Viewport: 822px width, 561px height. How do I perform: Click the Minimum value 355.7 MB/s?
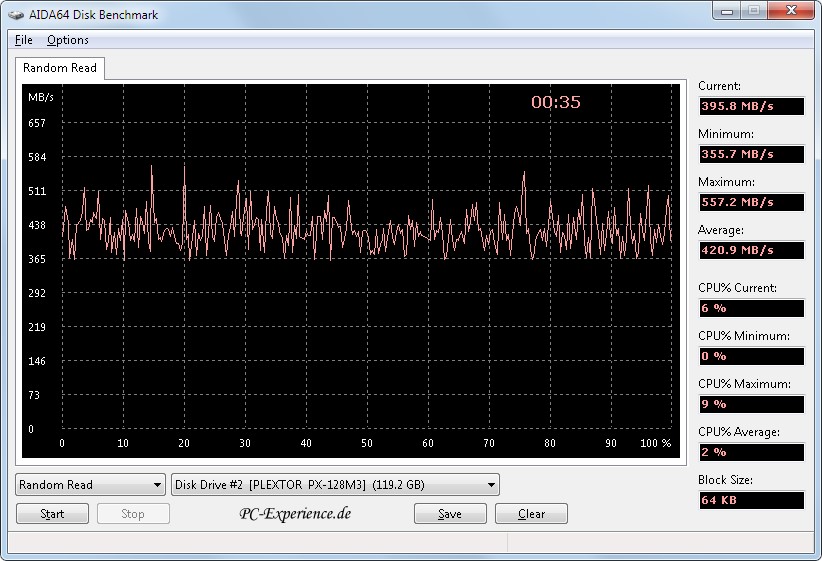[751, 154]
